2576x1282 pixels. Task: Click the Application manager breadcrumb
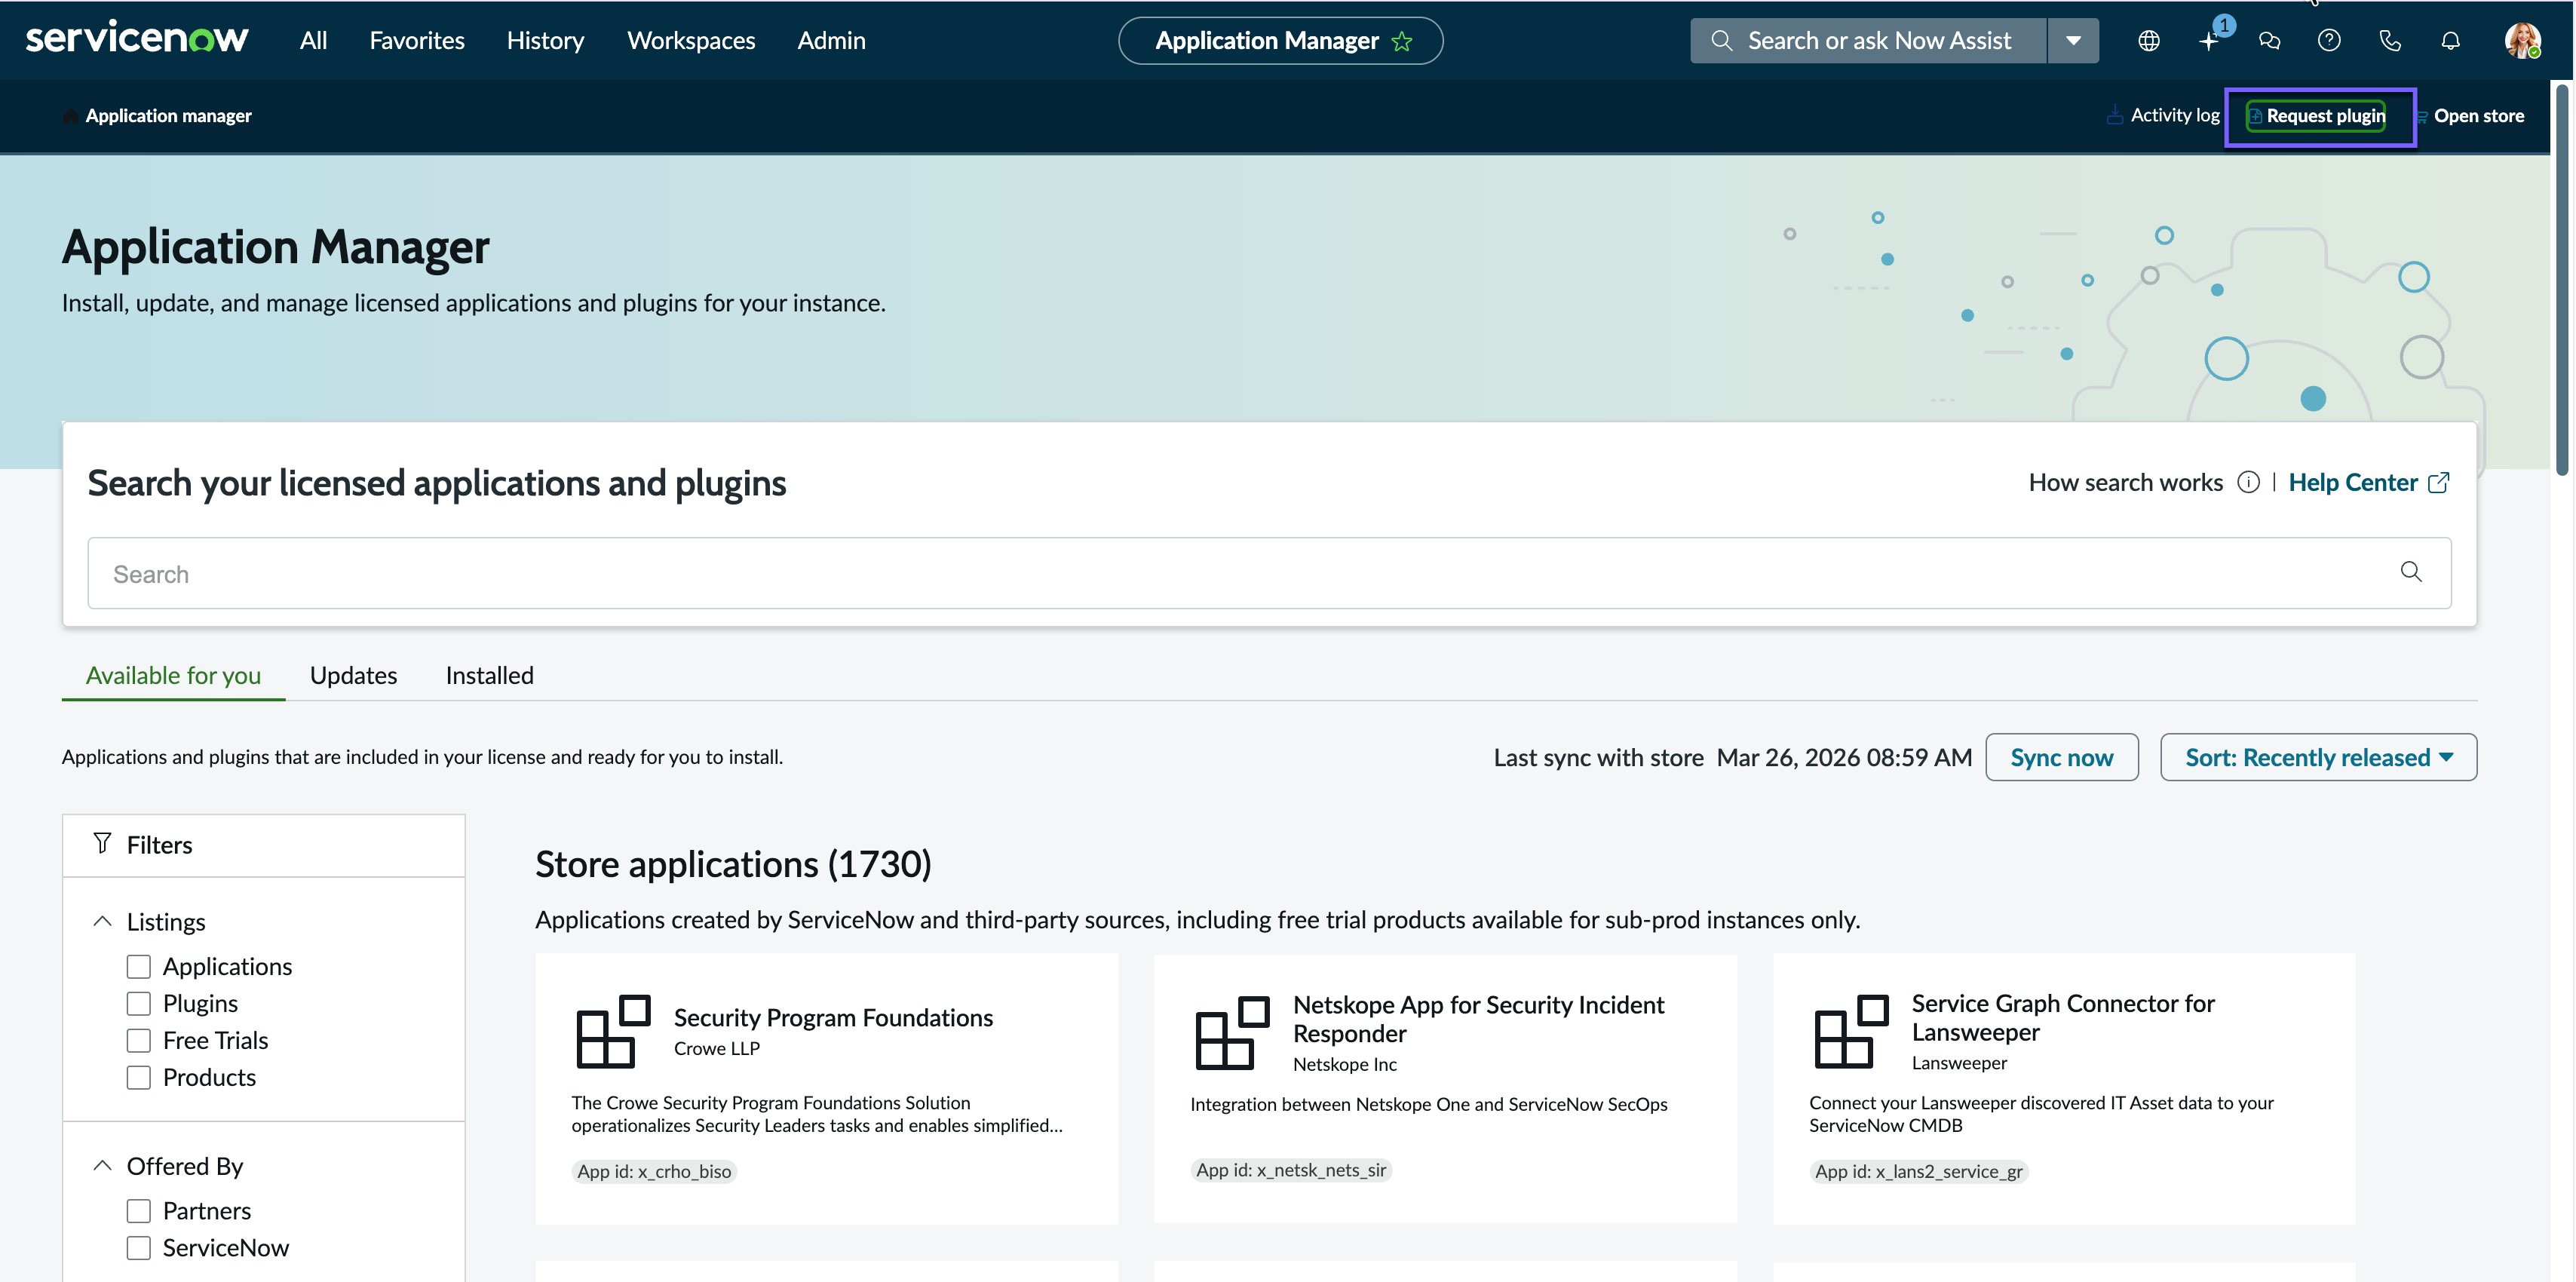click(168, 116)
